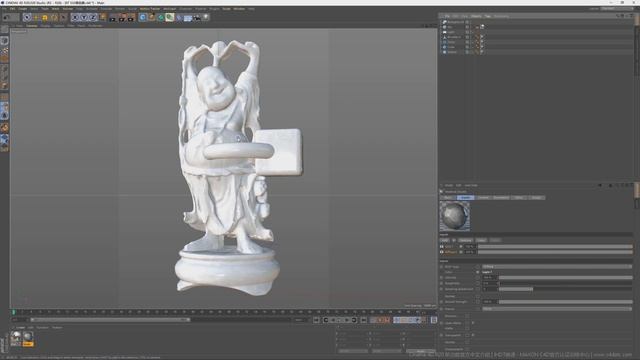Open Attribute Manager User Data menu
640x360 pixels.
tap(471, 185)
